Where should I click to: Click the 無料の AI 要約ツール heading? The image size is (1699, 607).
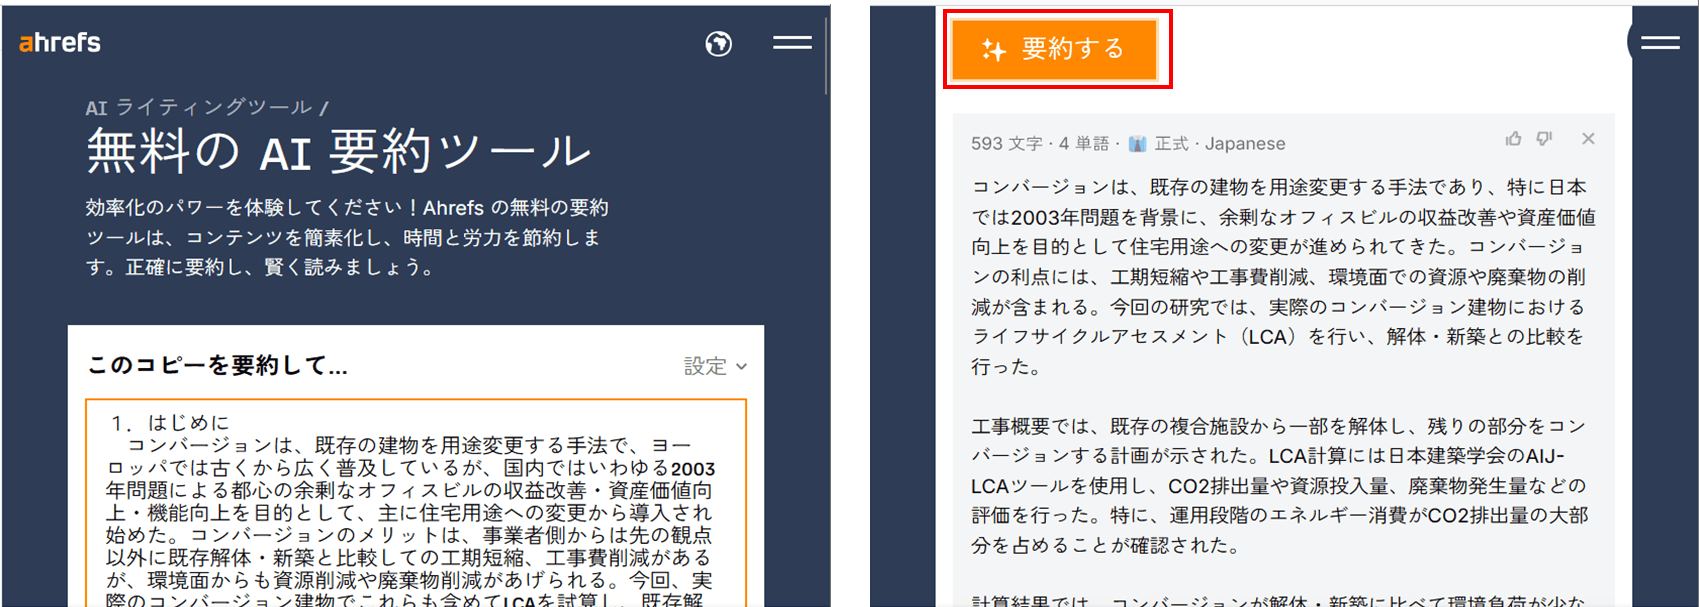point(338,152)
